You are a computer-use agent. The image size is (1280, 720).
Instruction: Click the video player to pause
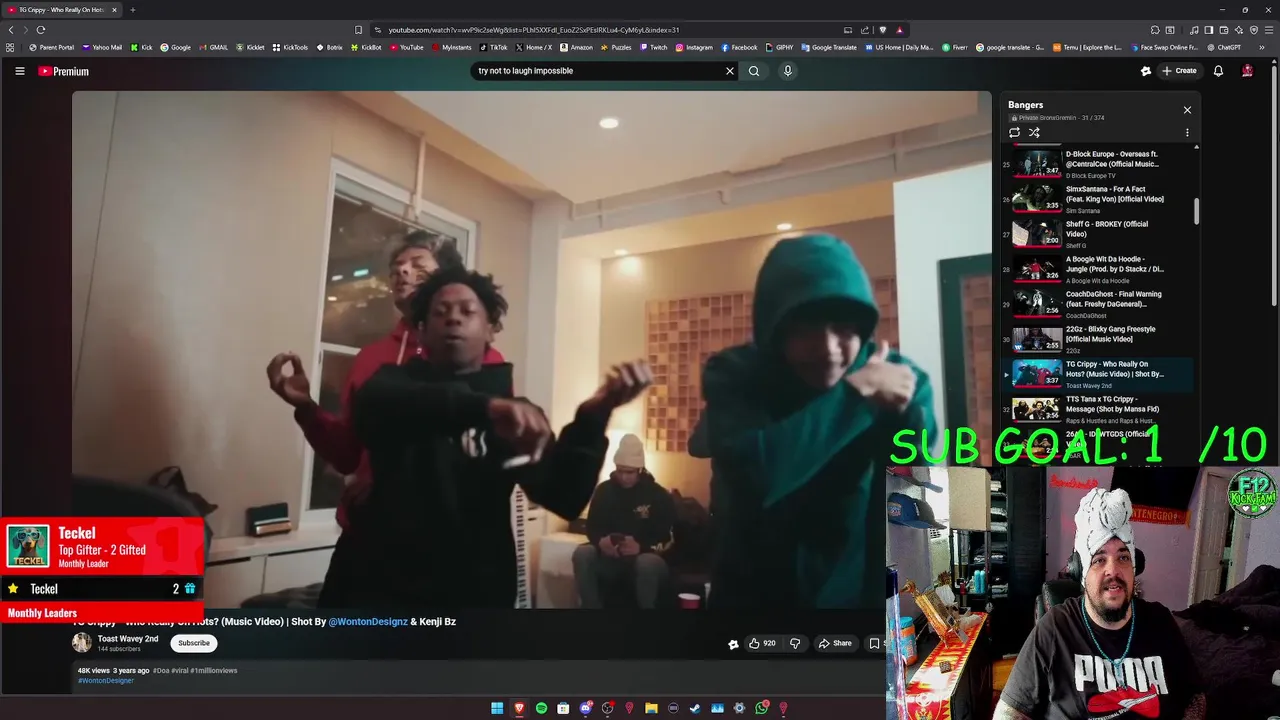pos(531,349)
